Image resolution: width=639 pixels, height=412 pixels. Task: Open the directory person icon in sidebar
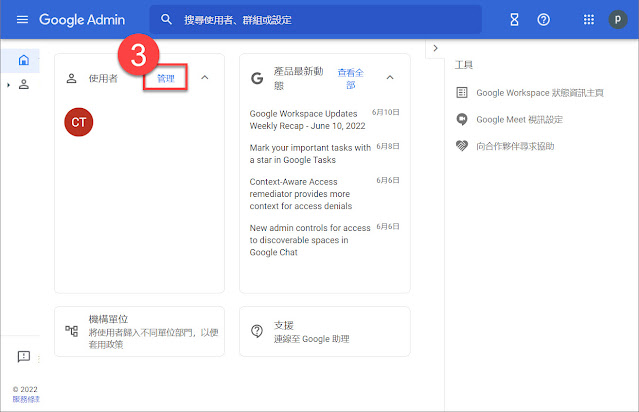tap(24, 84)
